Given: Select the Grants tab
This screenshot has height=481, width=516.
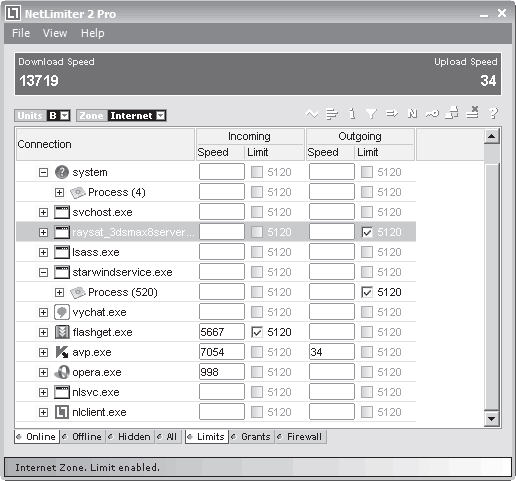Looking at the screenshot, I should [x=252, y=437].
